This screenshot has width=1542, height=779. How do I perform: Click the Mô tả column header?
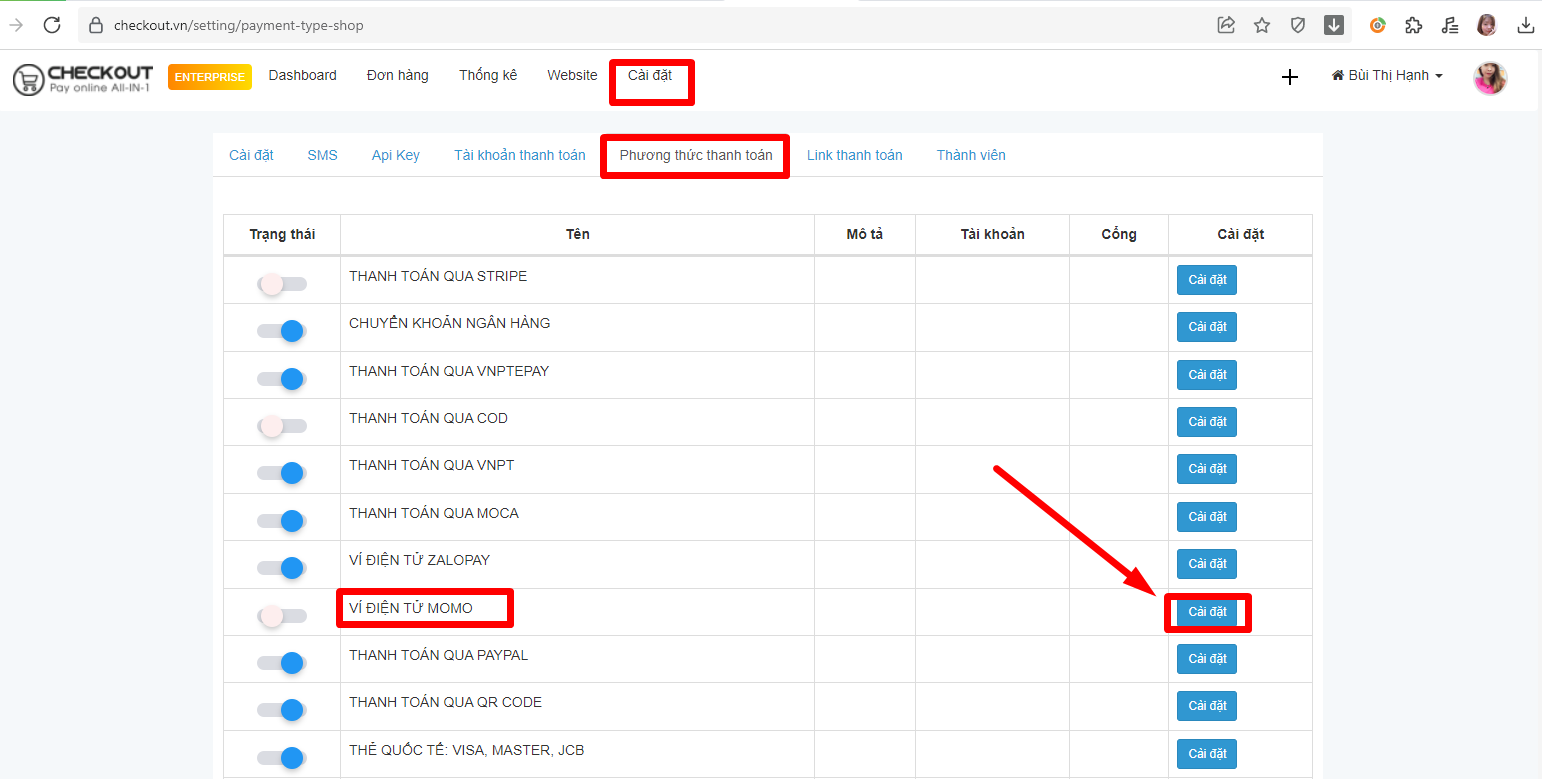pyautogui.click(x=865, y=234)
